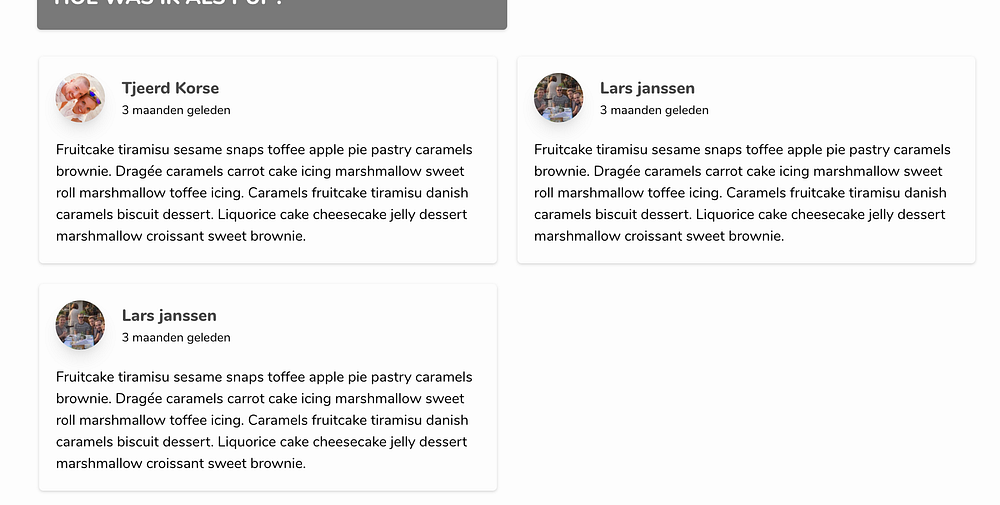Click Lars janssen's name in right-hand card
This screenshot has height=505, width=1000.
point(647,88)
